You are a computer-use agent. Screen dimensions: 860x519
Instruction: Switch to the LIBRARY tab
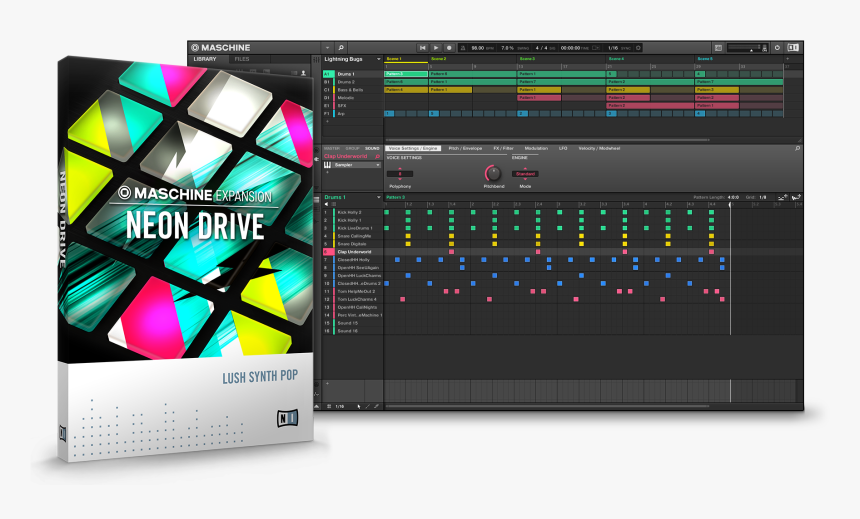click(x=205, y=59)
